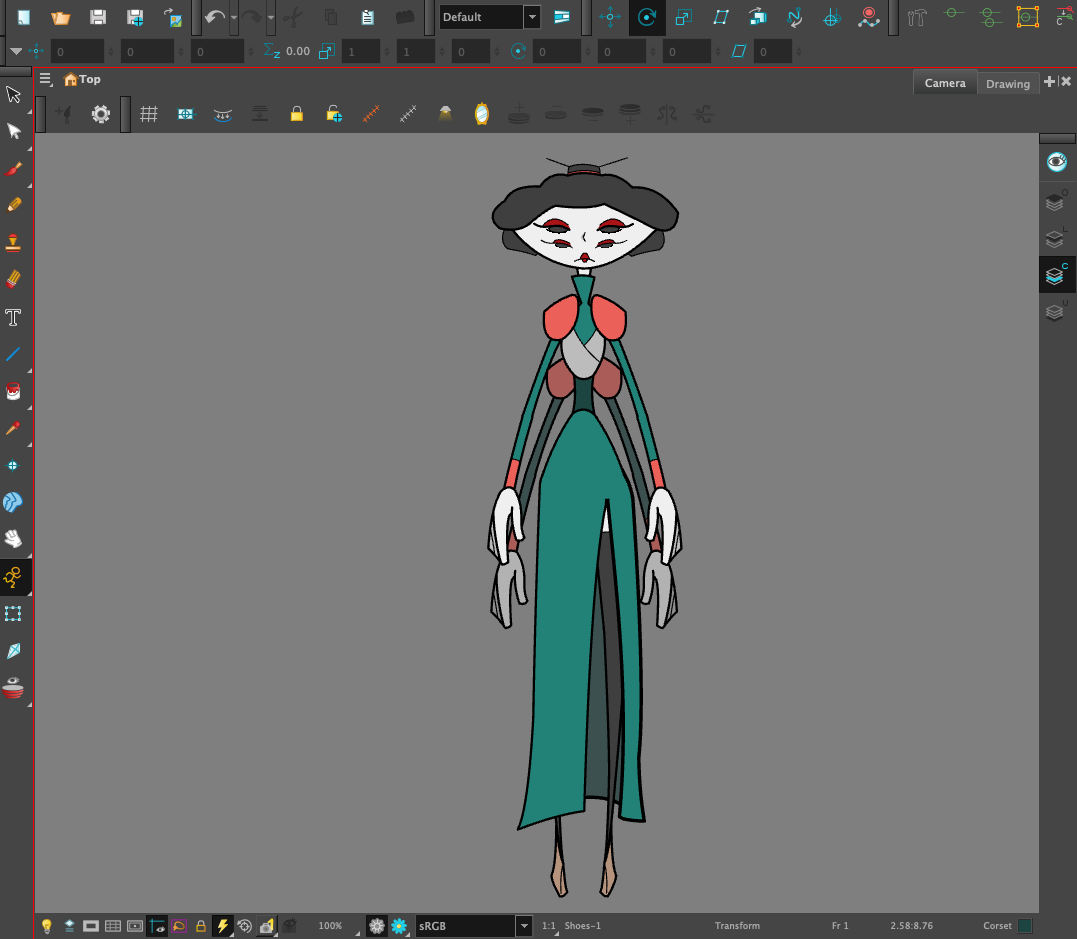The width and height of the screenshot is (1077, 939).
Task: Select the Pencil tool
Action: tap(13, 205)
